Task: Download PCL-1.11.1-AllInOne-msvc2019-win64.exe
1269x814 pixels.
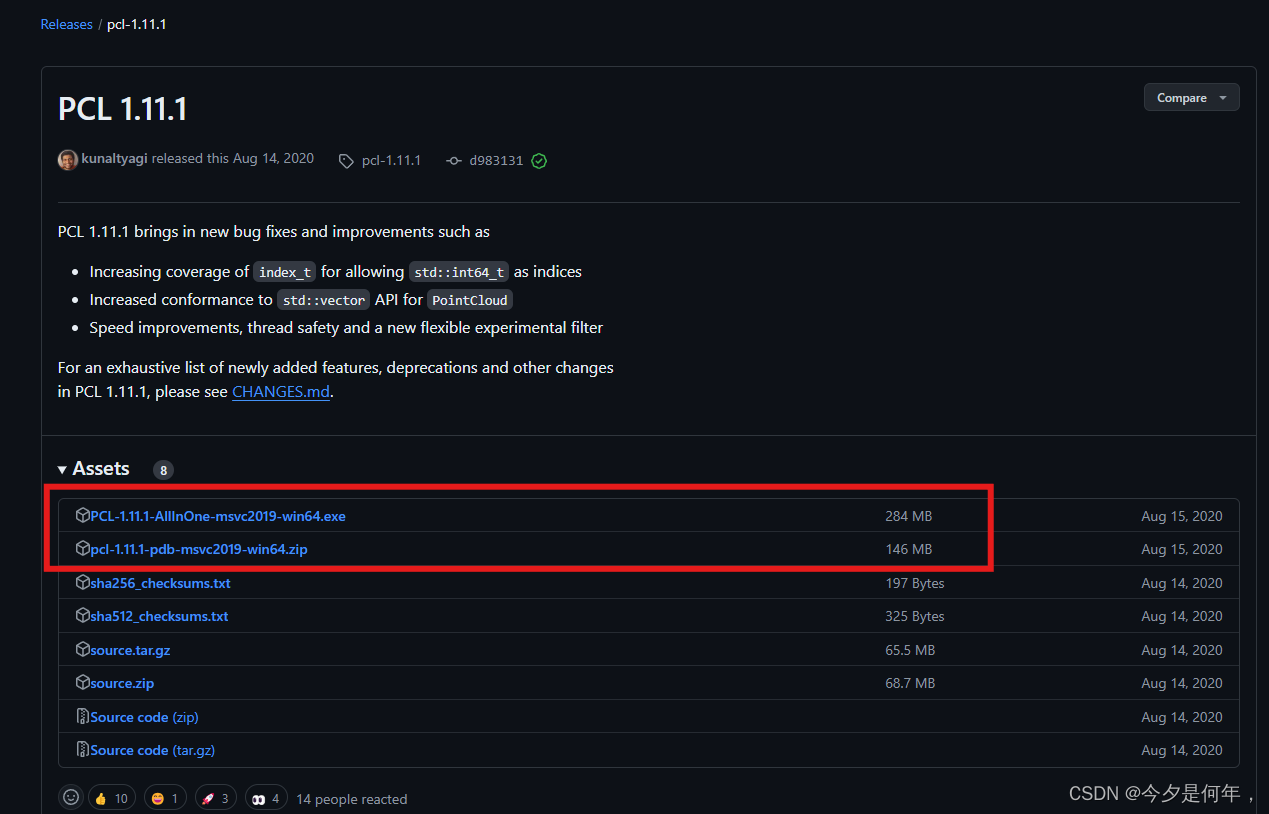Action: 218,516
